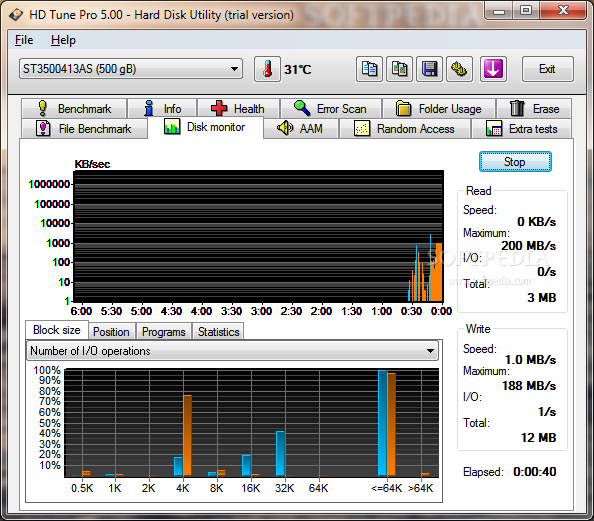594x521 pixels.
Task: Expand the Number of I/O operations dropdown
Action: click(232, 351)
